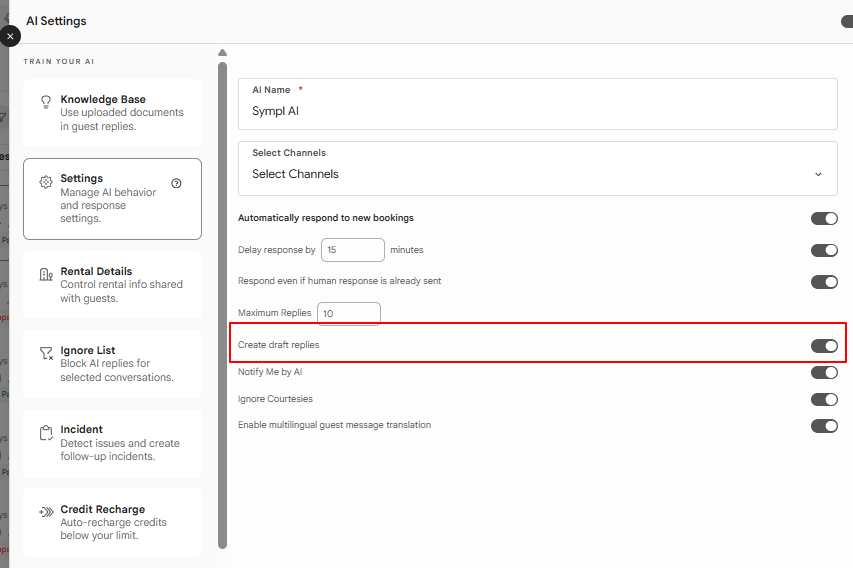
Task: Click the Knowledge Base lightbulb icon
Action: click(x=46, y=102)
